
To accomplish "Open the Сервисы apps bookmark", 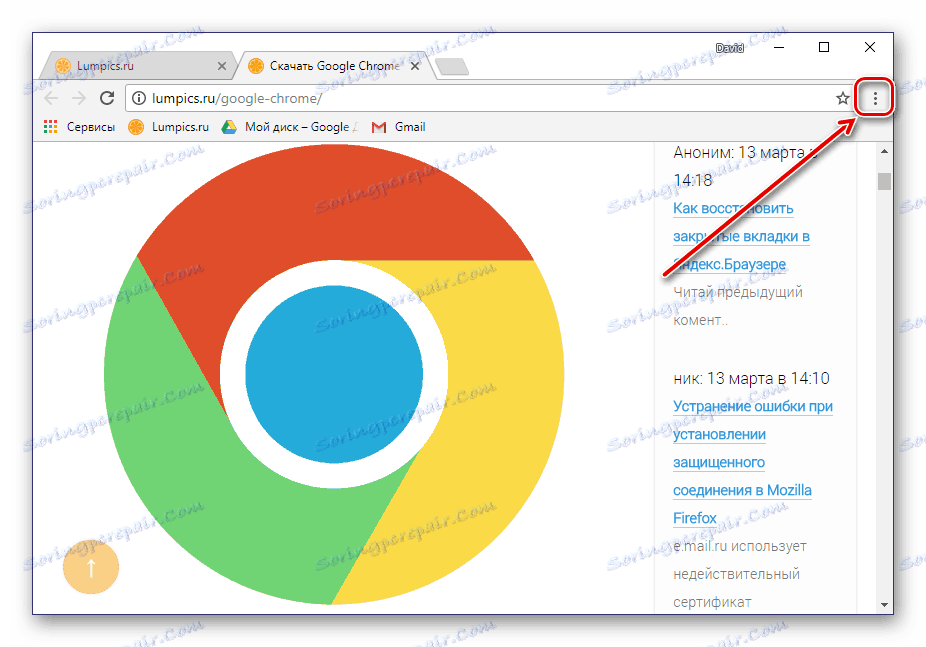I will pyautogui.click(x=79, y=127).
